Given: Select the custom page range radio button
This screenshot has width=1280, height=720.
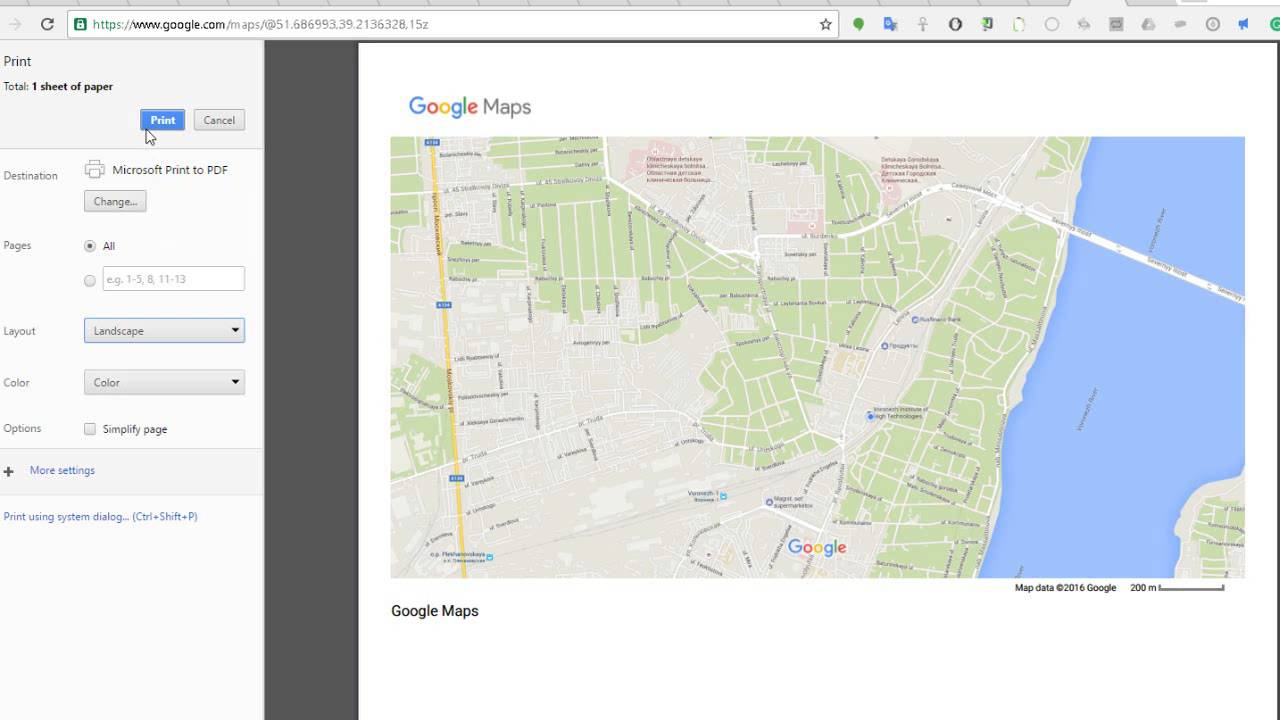Looking at the screenshot, I should pyautogui.click(x=90, y=280).
